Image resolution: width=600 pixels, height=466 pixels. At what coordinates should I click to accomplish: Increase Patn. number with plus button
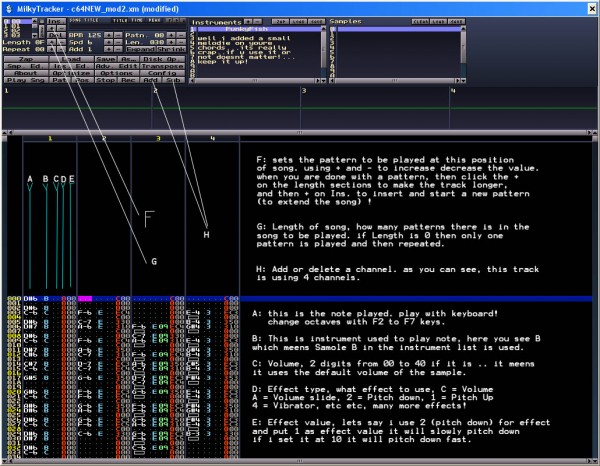click(171, 35)
